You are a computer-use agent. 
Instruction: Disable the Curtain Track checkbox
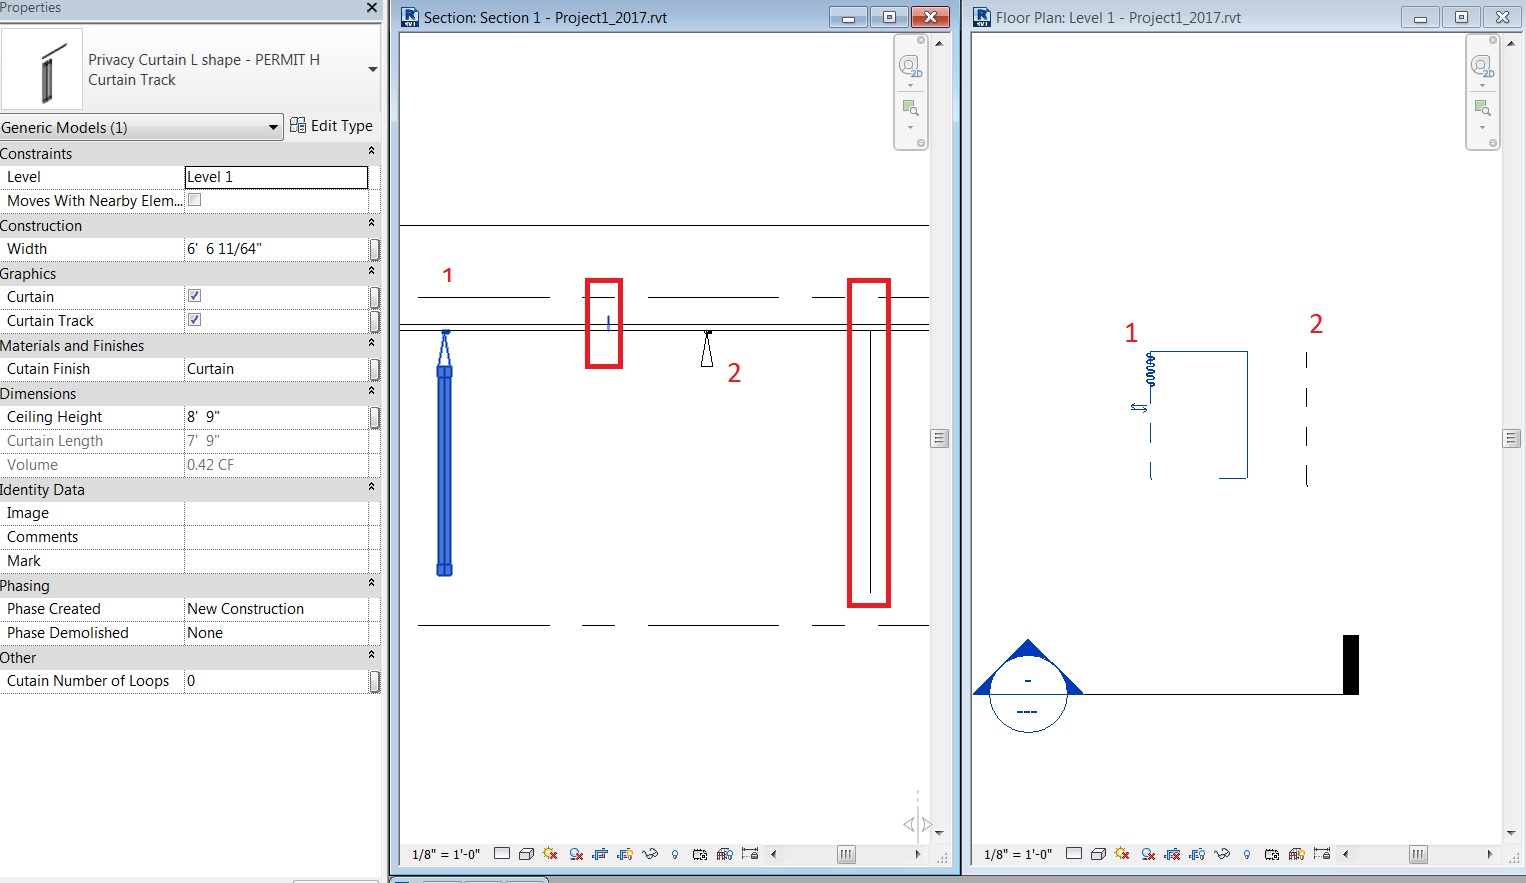click(195, 319)
